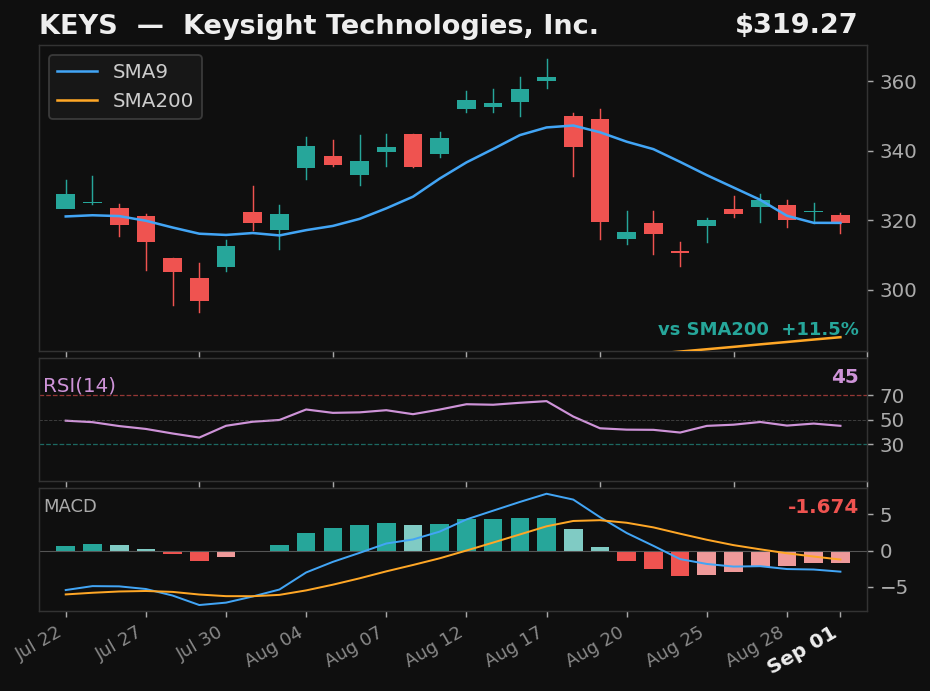This screenshot has height=691, width=930.
Task: Click the last red candle on Sep 01
Action: [x=840, y=219]
